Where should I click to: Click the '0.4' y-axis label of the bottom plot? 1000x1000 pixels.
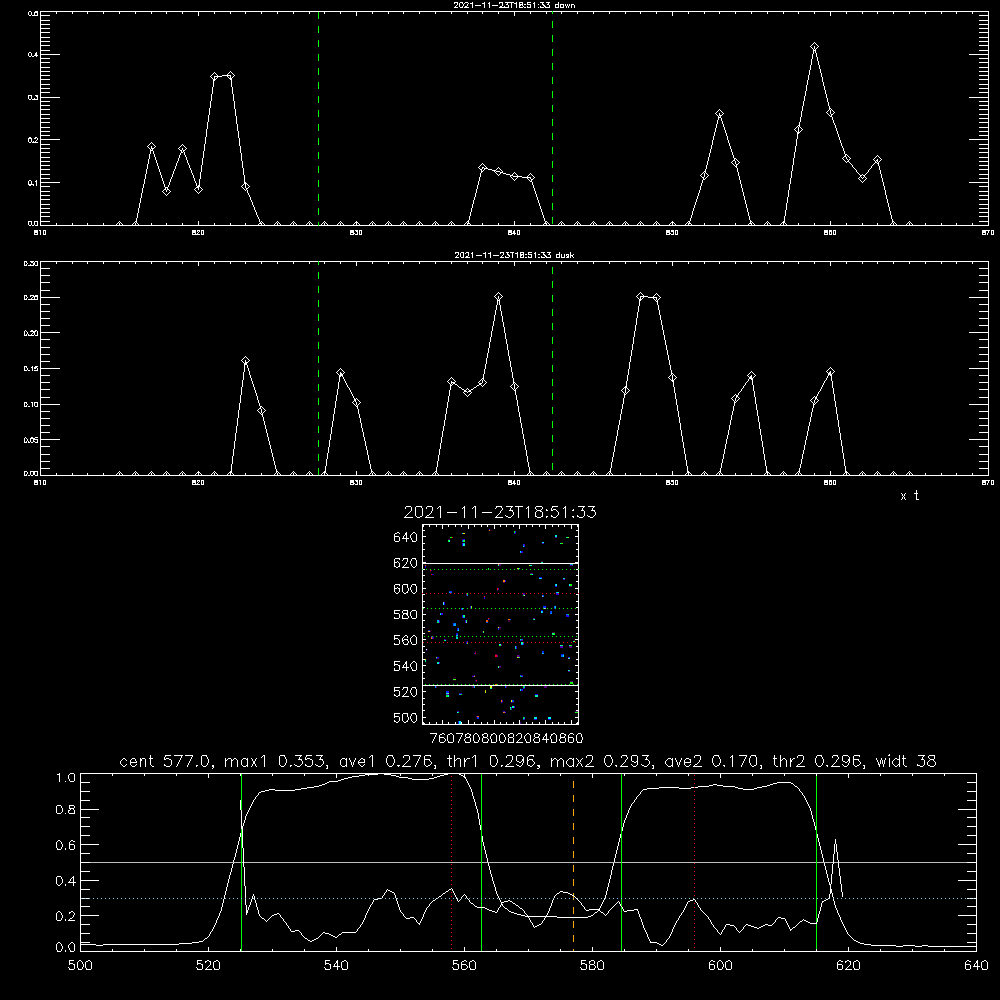66,881
